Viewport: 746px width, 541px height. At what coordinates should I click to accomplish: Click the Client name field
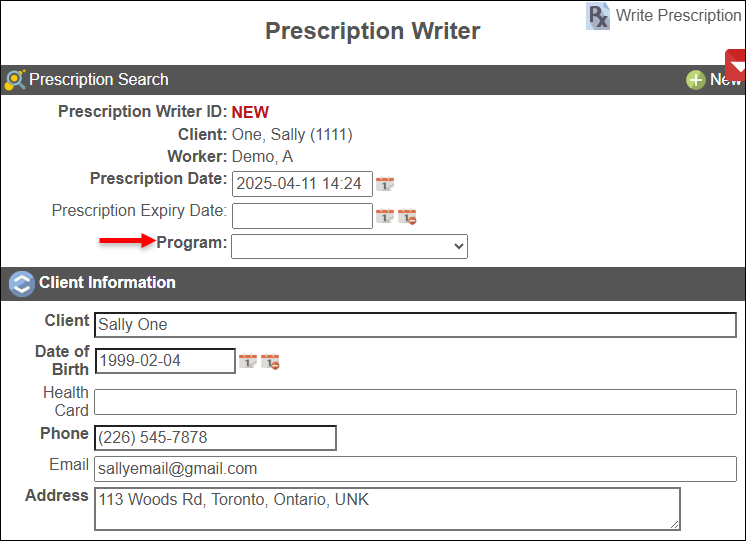pyautogui.click(x=415, y=325)
